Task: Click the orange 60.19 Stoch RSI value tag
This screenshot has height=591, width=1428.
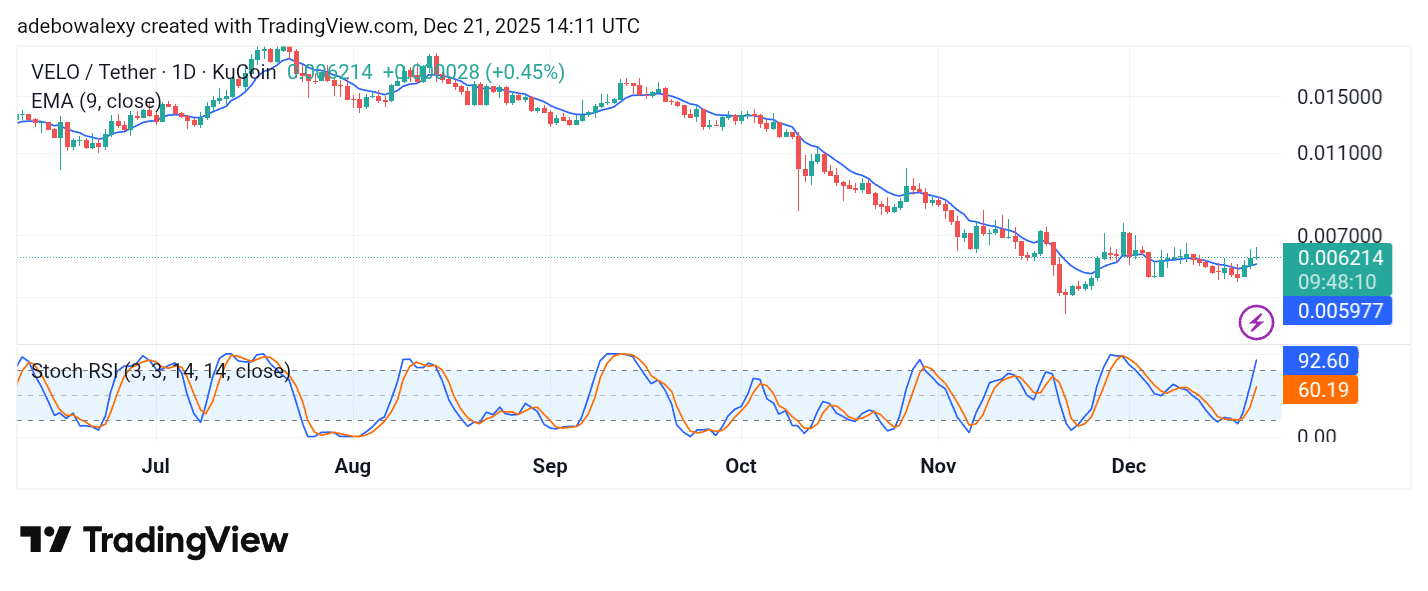Action: pyautogui.click(x=1323, y=389)
